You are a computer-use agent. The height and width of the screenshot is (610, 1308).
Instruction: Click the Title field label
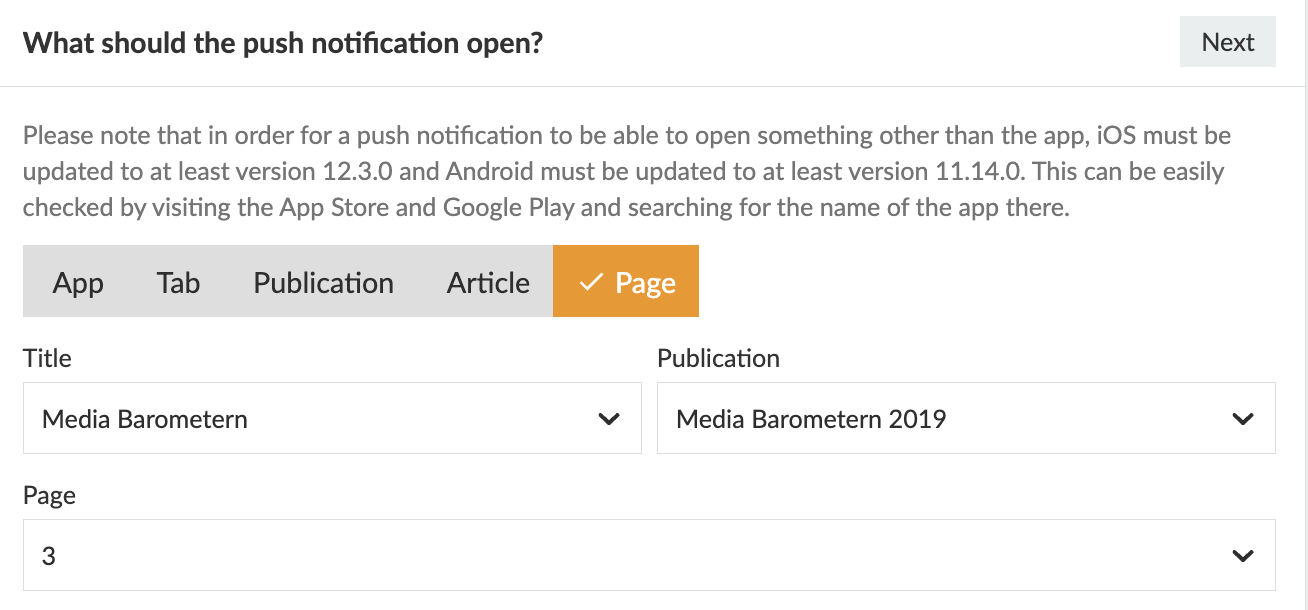[47, 358]
